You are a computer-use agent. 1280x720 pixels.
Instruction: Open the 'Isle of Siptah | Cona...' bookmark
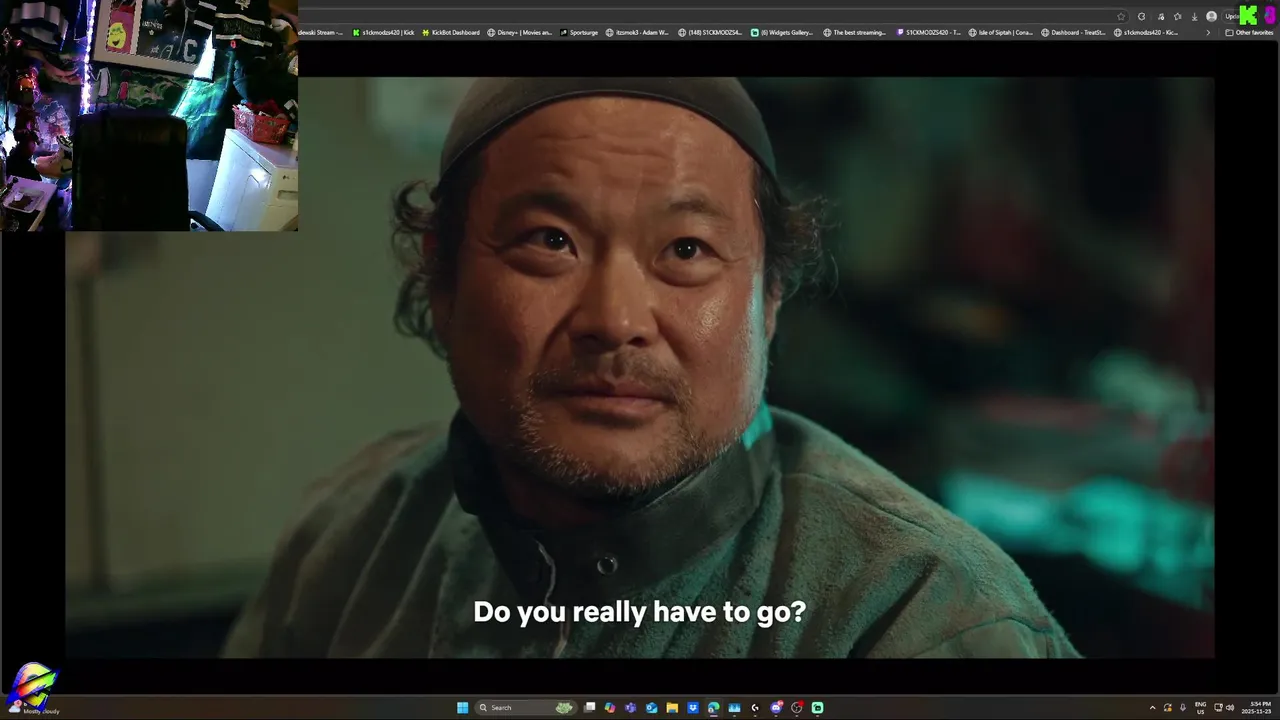click(x=1000, y=32)
